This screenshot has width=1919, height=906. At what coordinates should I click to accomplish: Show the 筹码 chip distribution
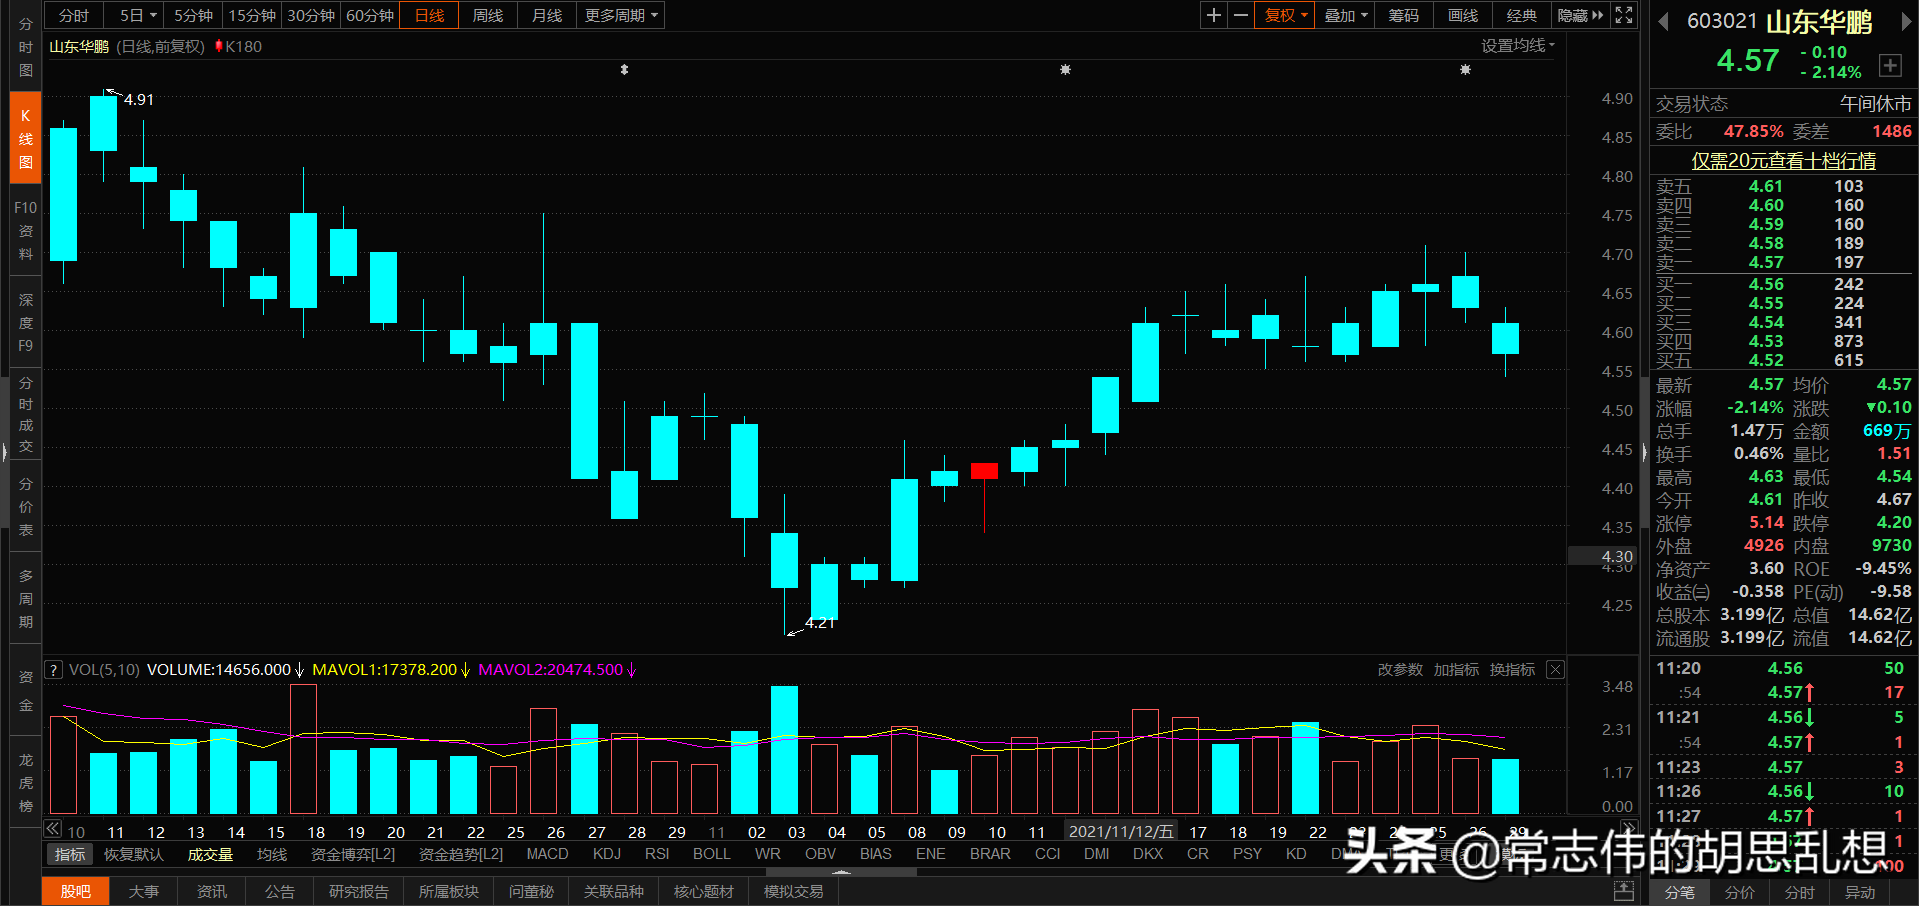(1403, 15)
